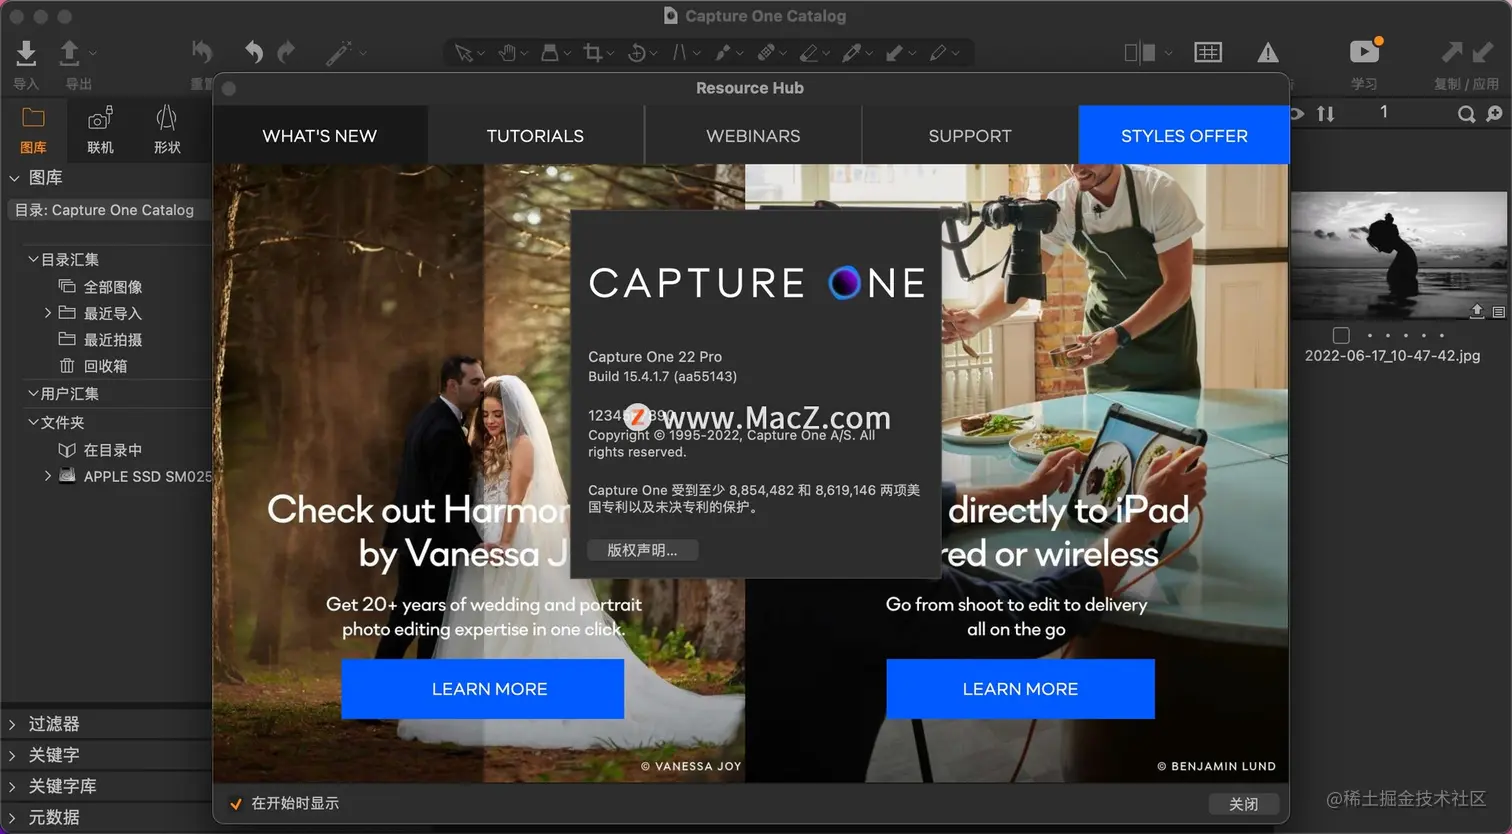The width and height of the screenshot is (1512, 834).
Task: Open the 目录: Capture One Catalog selector
Action: coord(108,210)
